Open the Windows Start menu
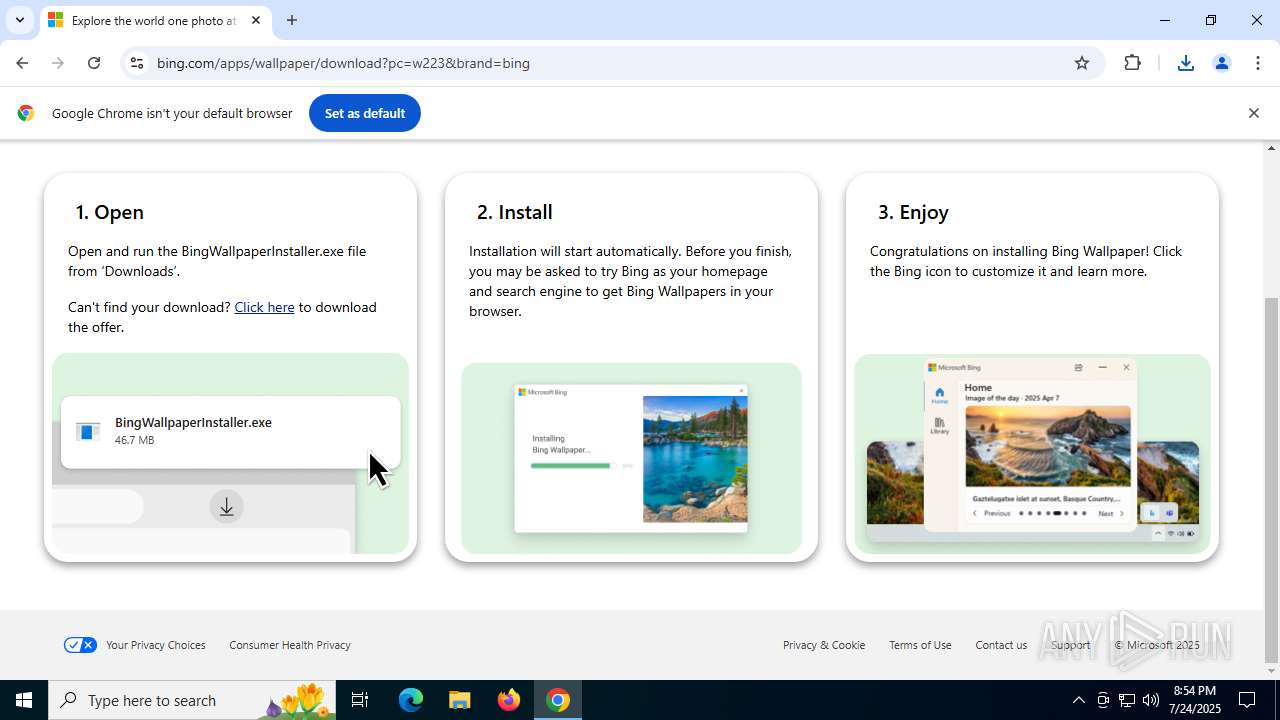 (x=24, y=700)
